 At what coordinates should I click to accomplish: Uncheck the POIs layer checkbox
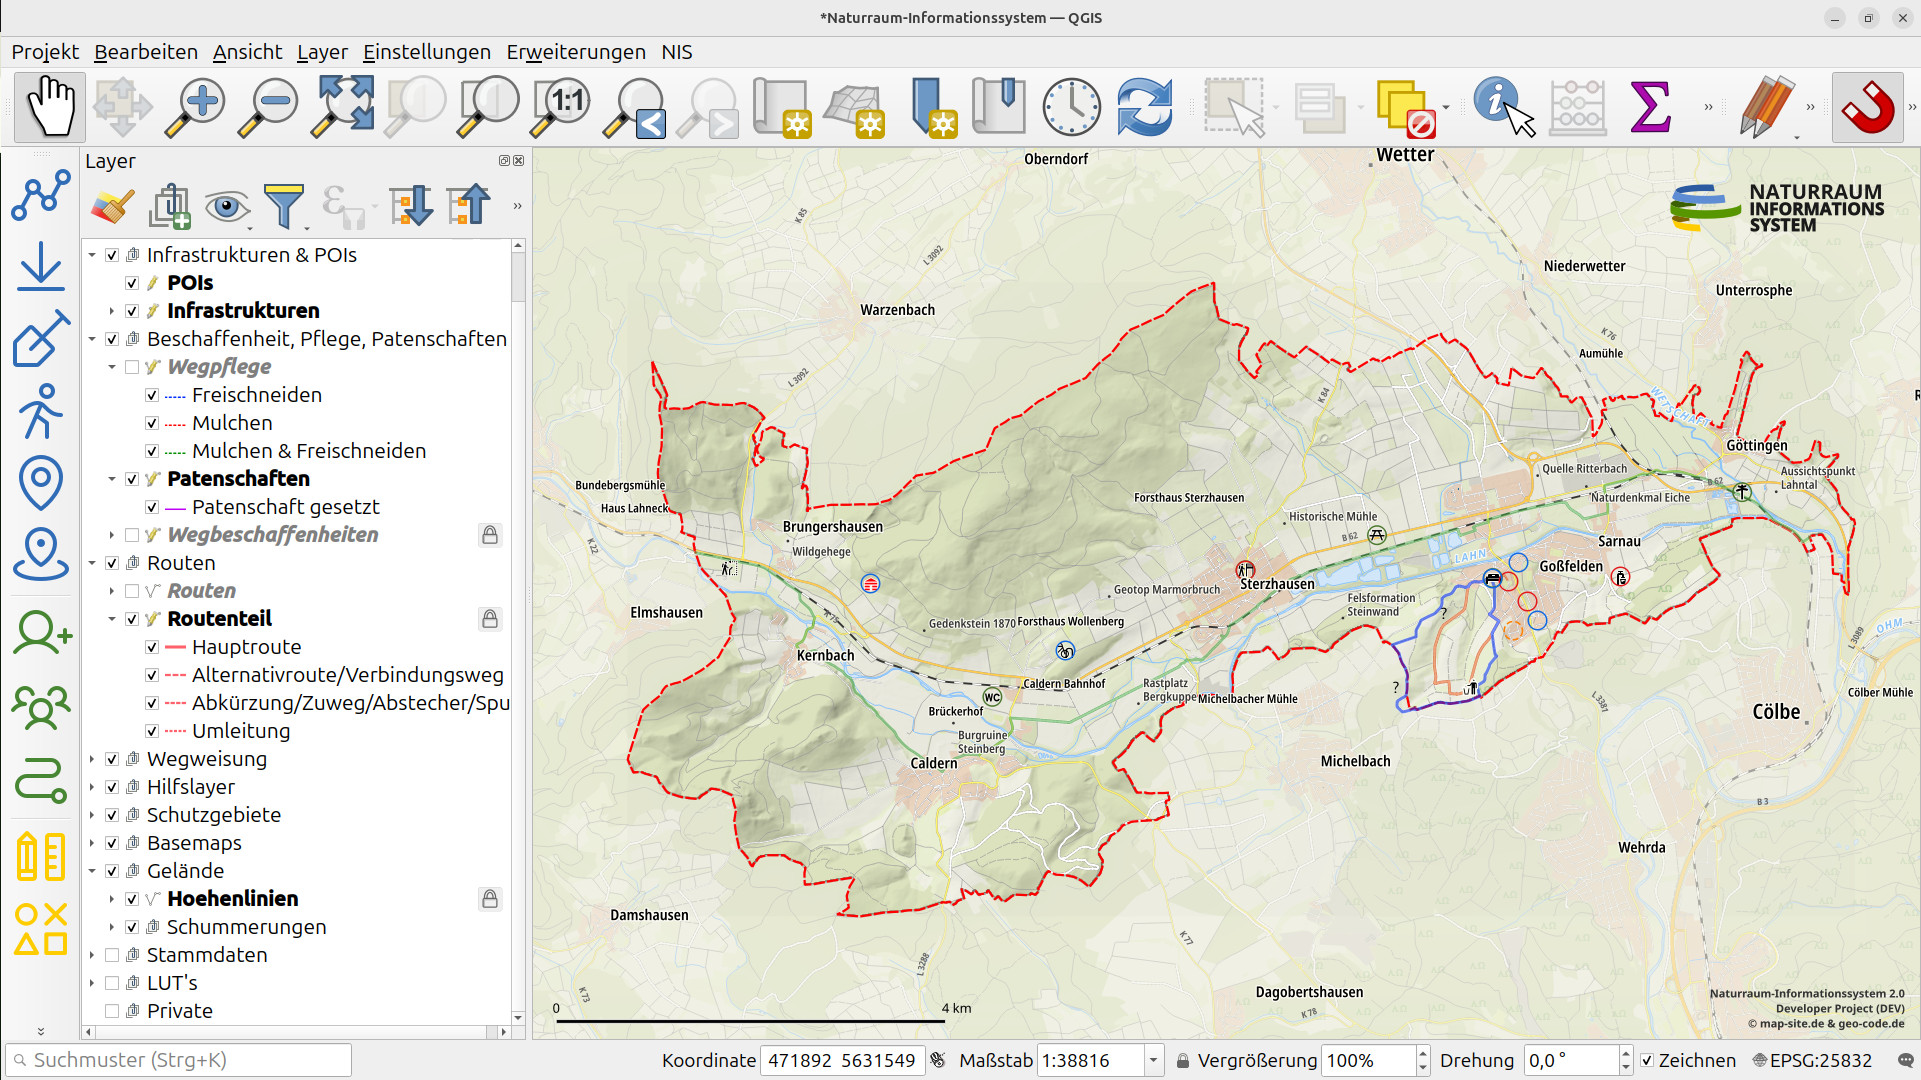[132, 283]
